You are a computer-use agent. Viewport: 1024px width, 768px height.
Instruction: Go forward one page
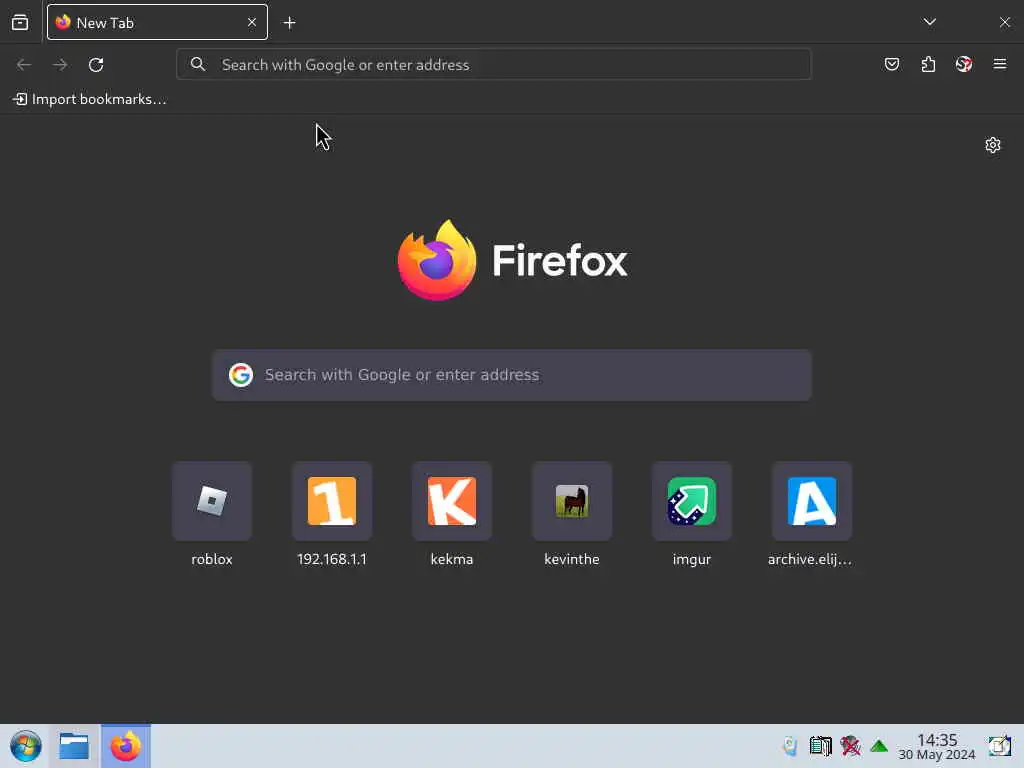[60, 65]
